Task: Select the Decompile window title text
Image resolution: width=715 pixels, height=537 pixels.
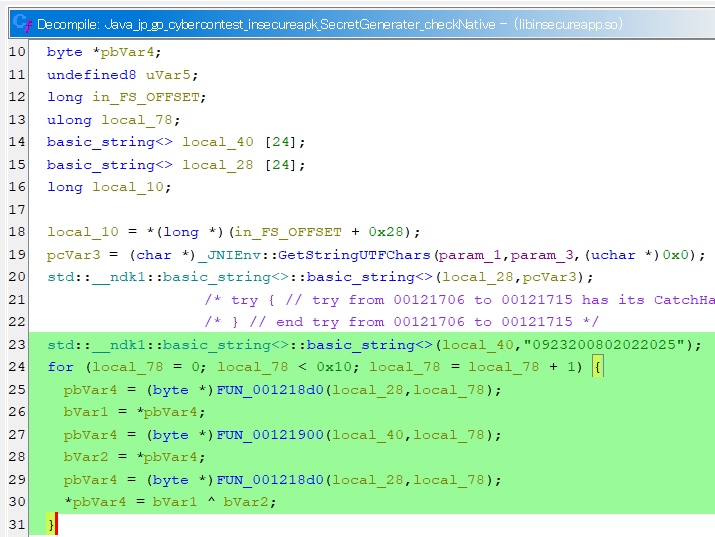Action: point(330,24)
